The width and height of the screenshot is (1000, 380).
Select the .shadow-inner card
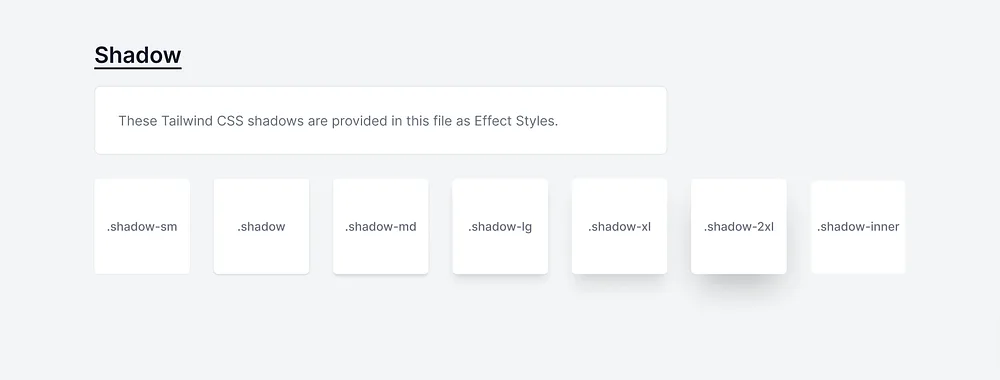pyautogui.click(x=858, y=226)
